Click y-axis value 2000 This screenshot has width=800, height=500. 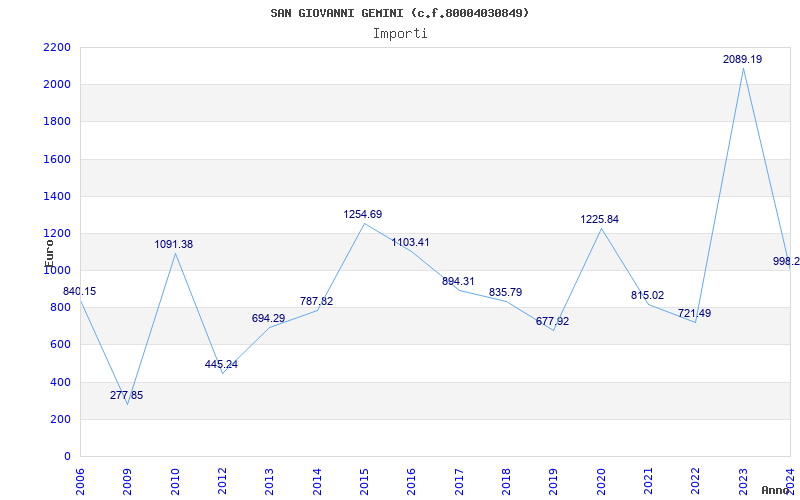57,85
